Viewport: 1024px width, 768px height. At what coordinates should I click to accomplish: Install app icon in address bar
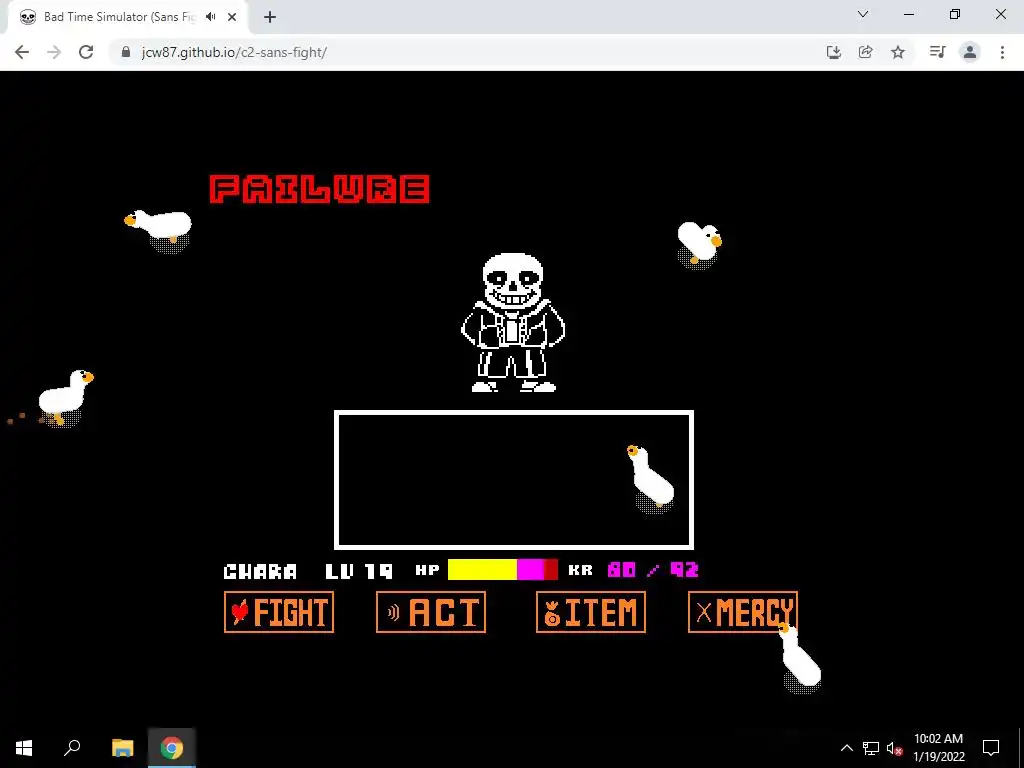tap(834, 52)
